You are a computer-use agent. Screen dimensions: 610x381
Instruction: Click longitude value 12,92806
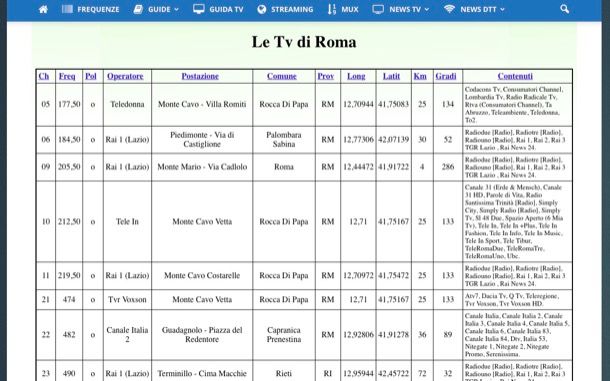358,335
